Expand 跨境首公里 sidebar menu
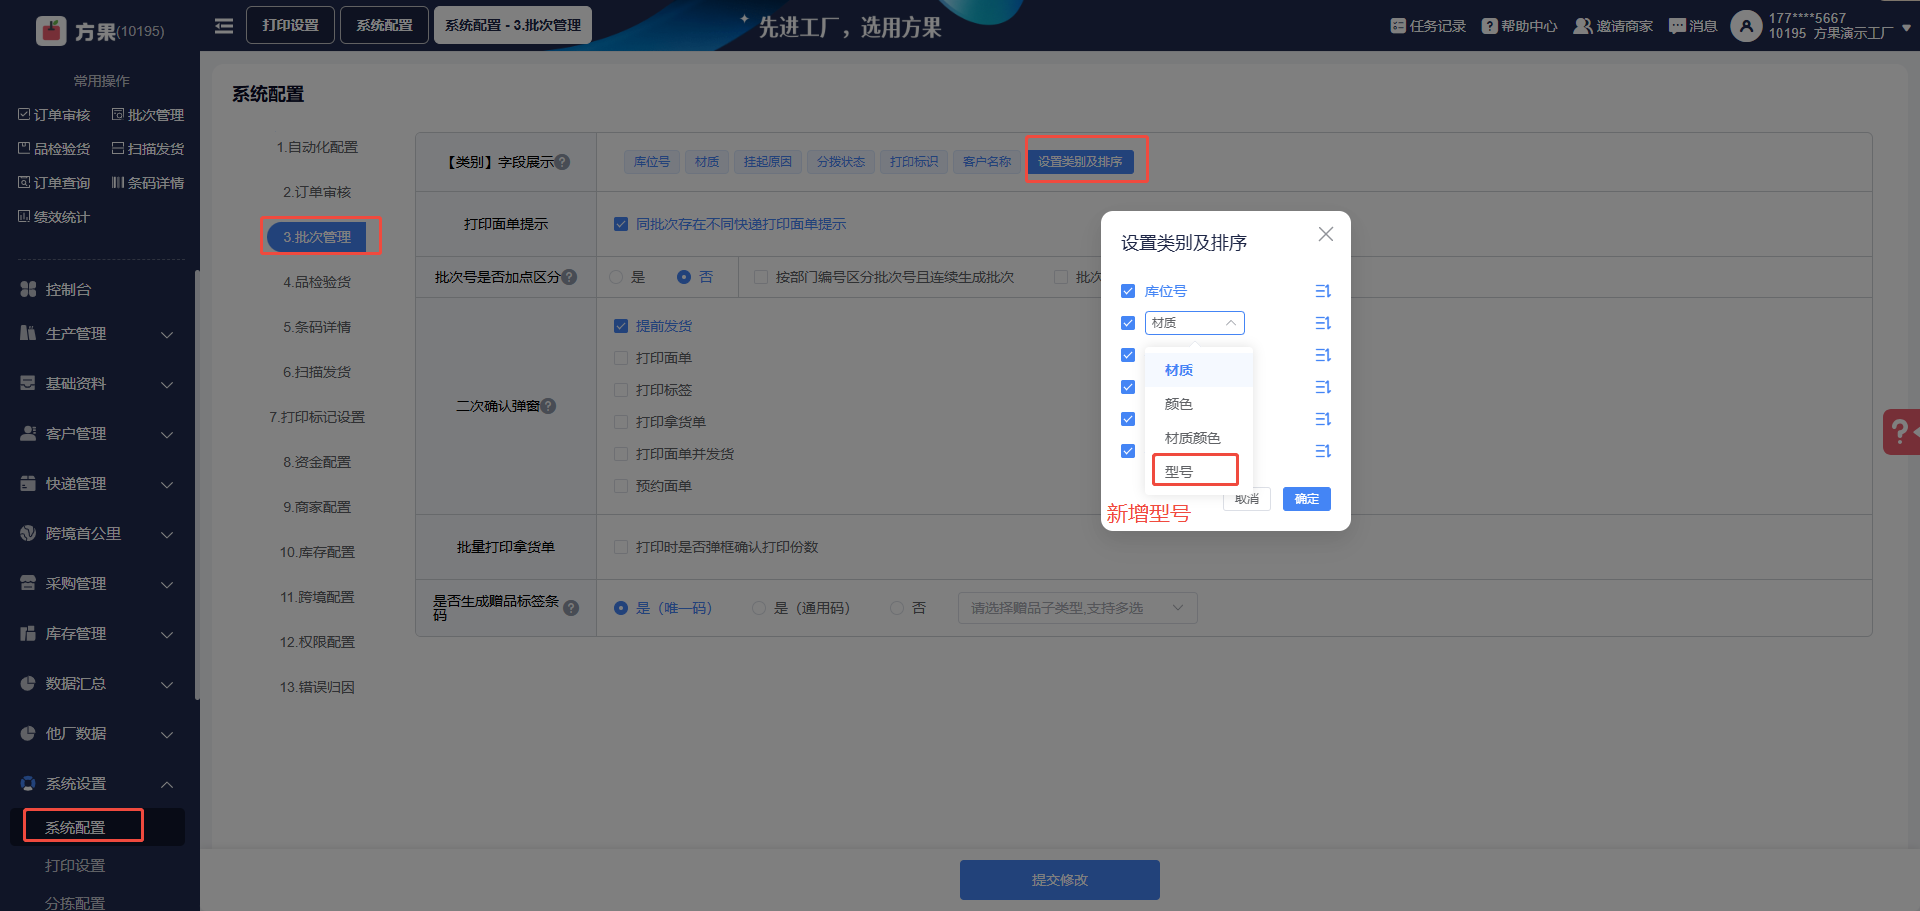Screen dimensions: 1920x911 [97, 534]
